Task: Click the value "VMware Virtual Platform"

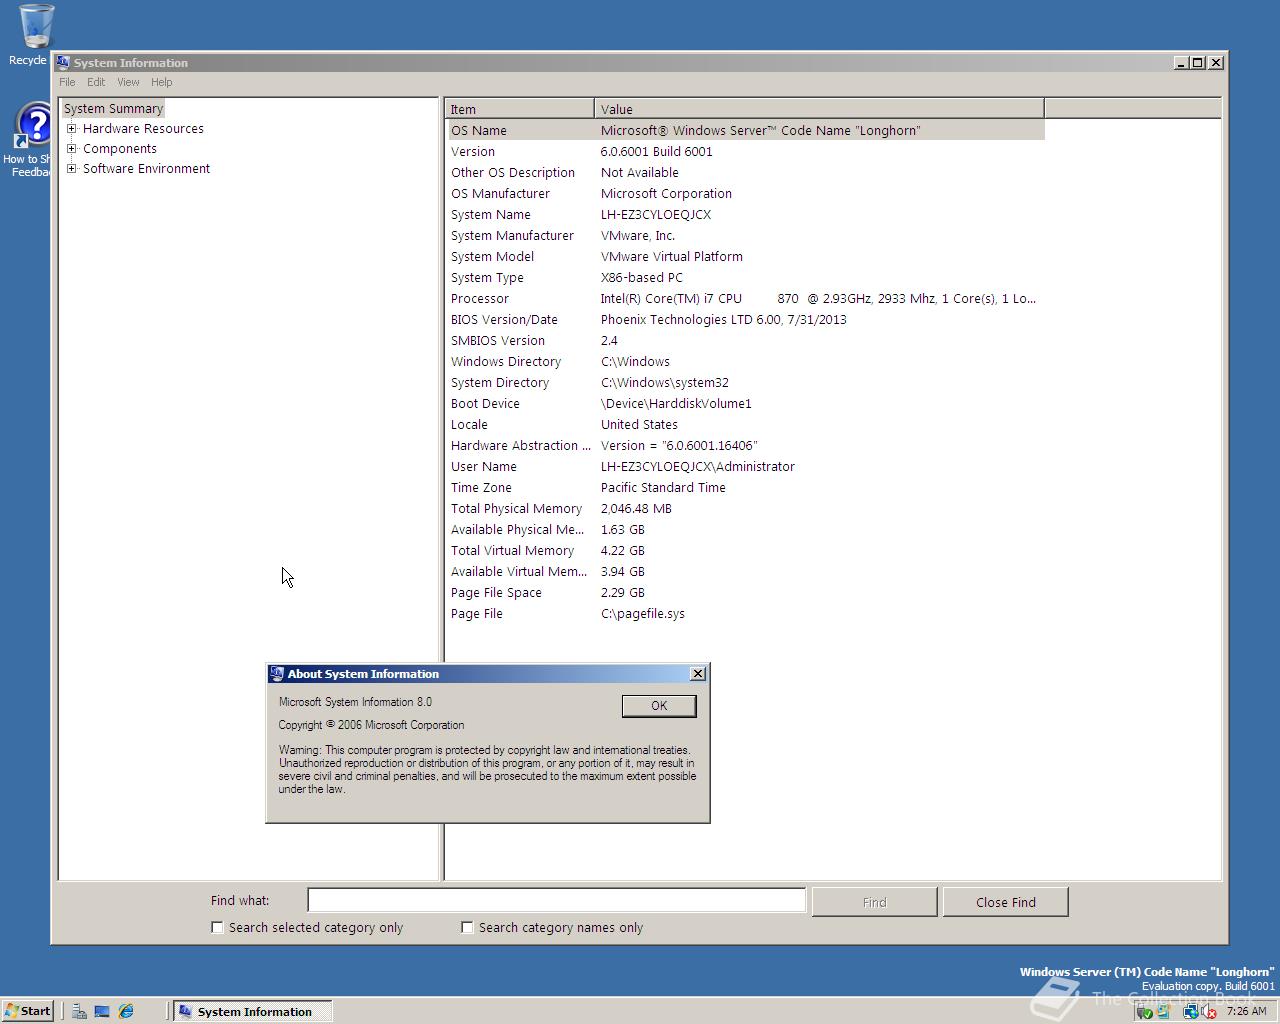Action: click(672, 256)
